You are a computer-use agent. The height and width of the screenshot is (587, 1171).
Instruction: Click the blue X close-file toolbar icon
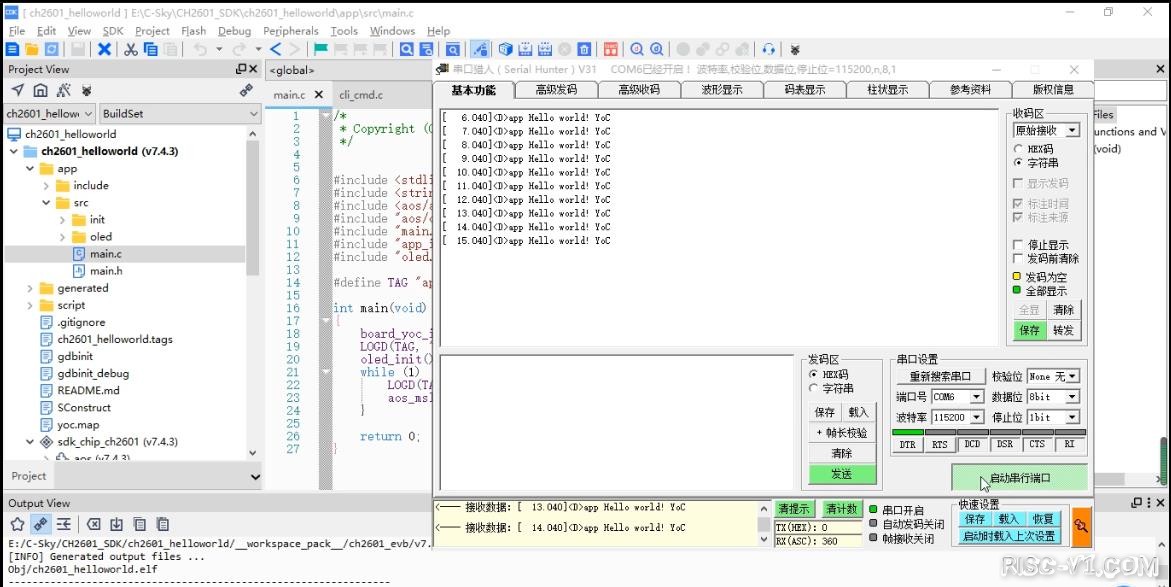104,49
